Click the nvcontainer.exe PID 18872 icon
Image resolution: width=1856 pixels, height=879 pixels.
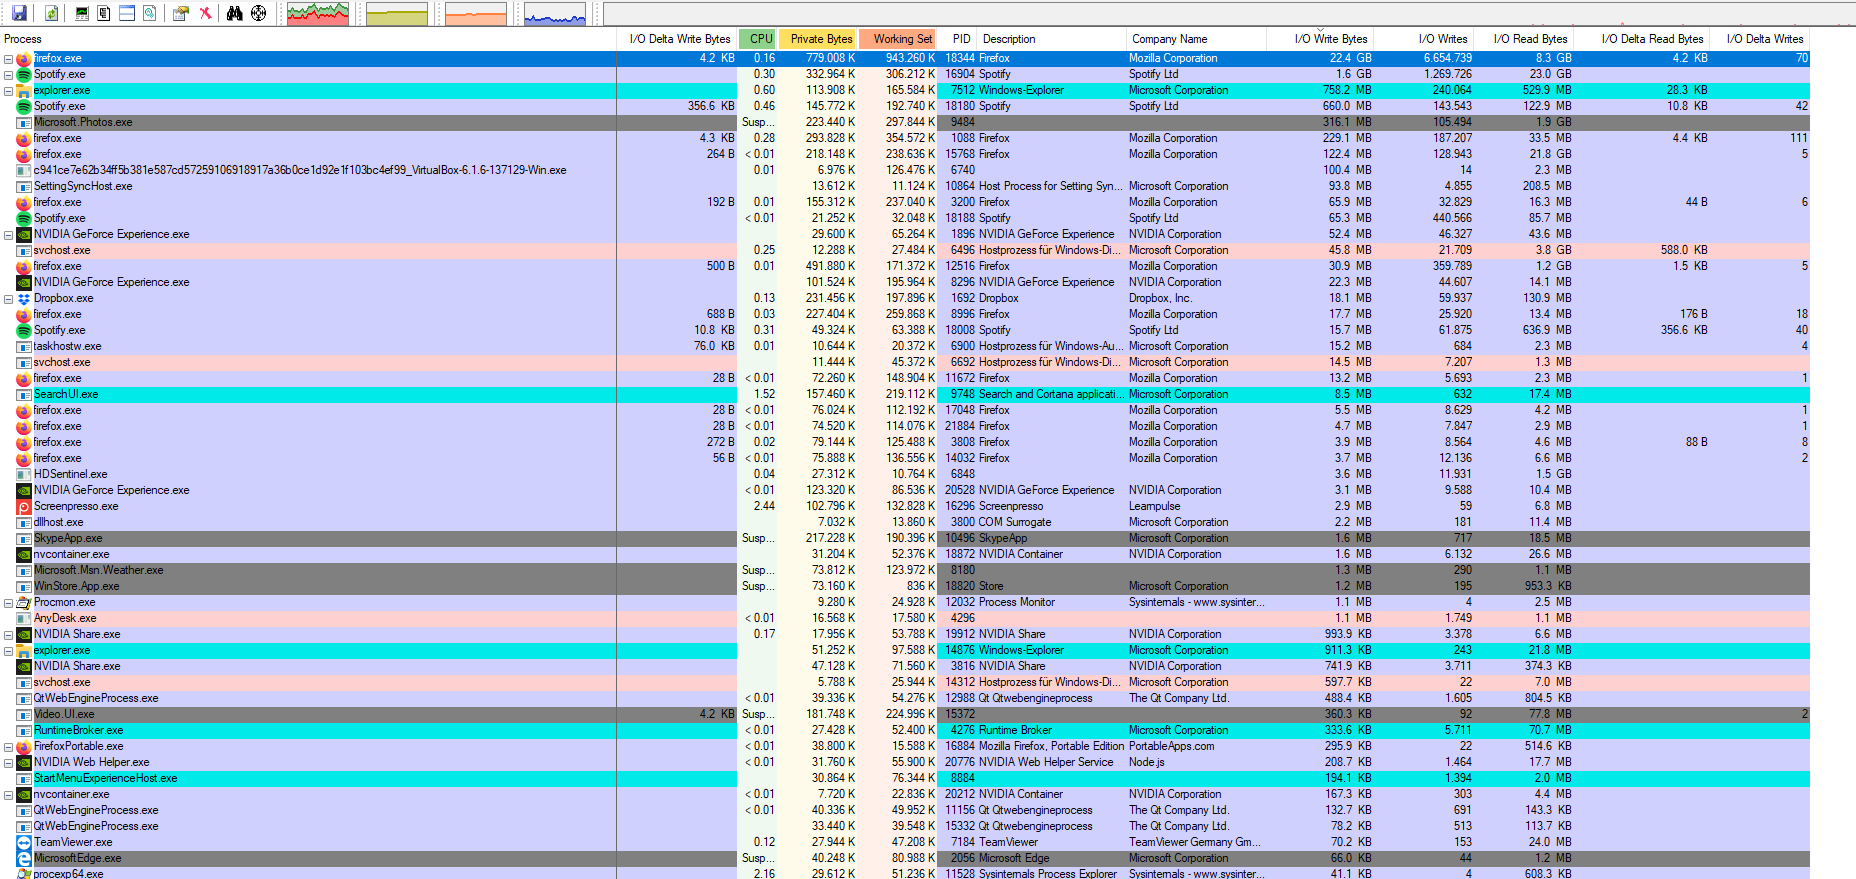[x=24, y=555]
